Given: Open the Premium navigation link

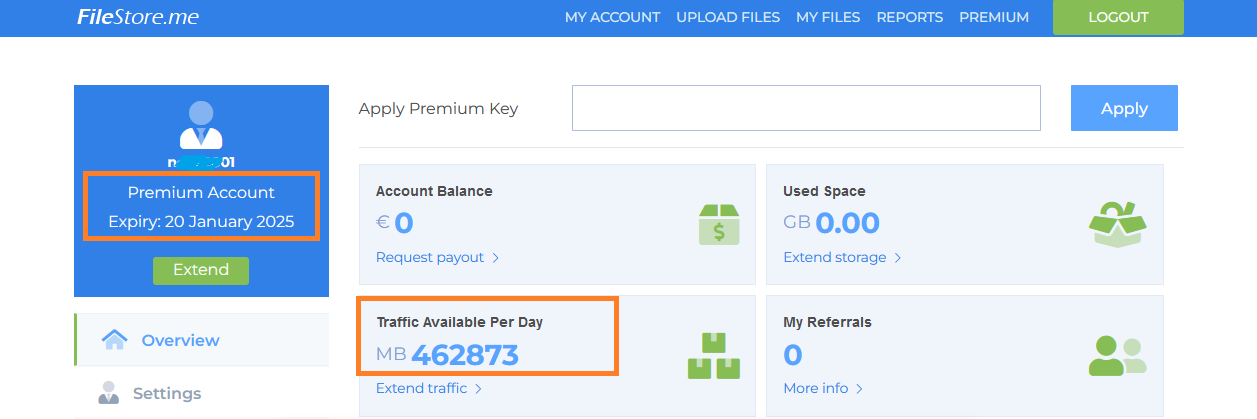Looking at the screenshot, I should pyautogui.click(x=993, y=17).
